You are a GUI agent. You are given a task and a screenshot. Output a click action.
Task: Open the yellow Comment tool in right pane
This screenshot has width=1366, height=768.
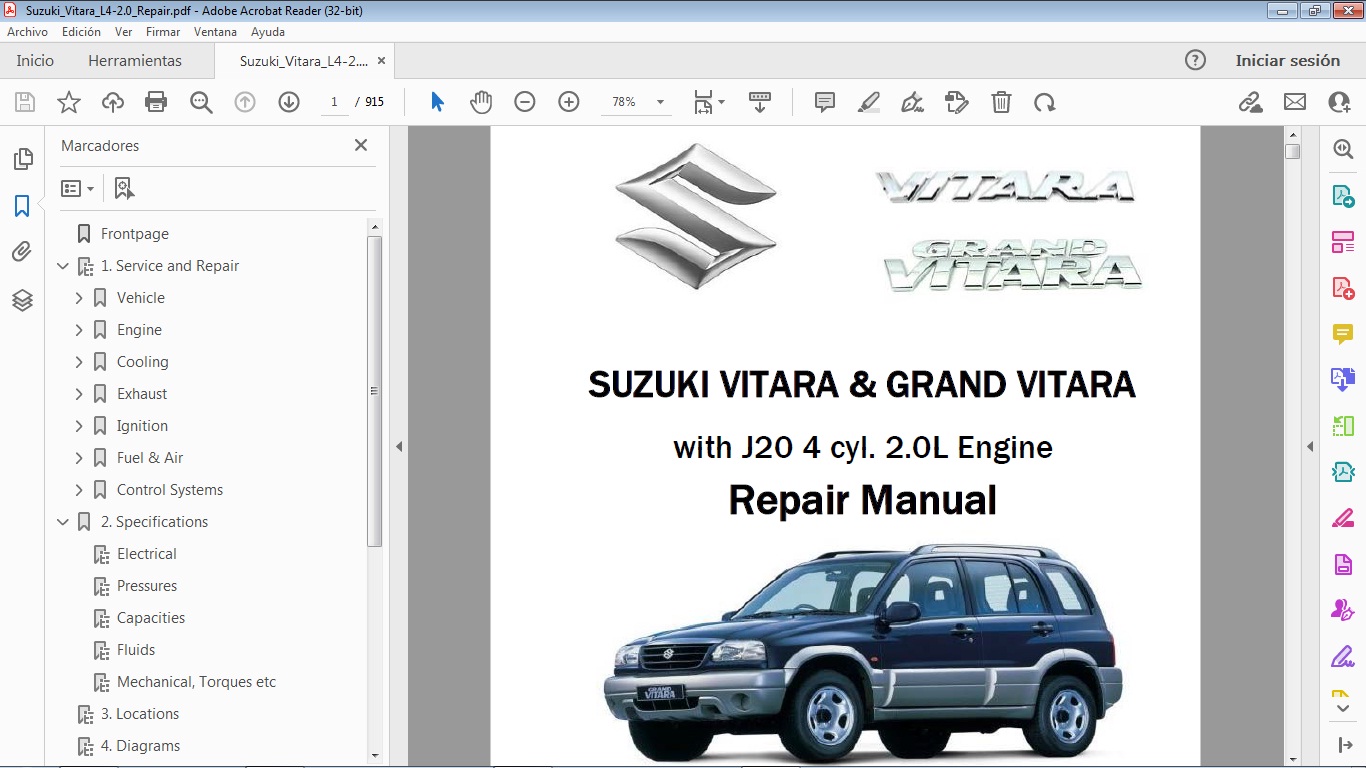coord(1343,334)
